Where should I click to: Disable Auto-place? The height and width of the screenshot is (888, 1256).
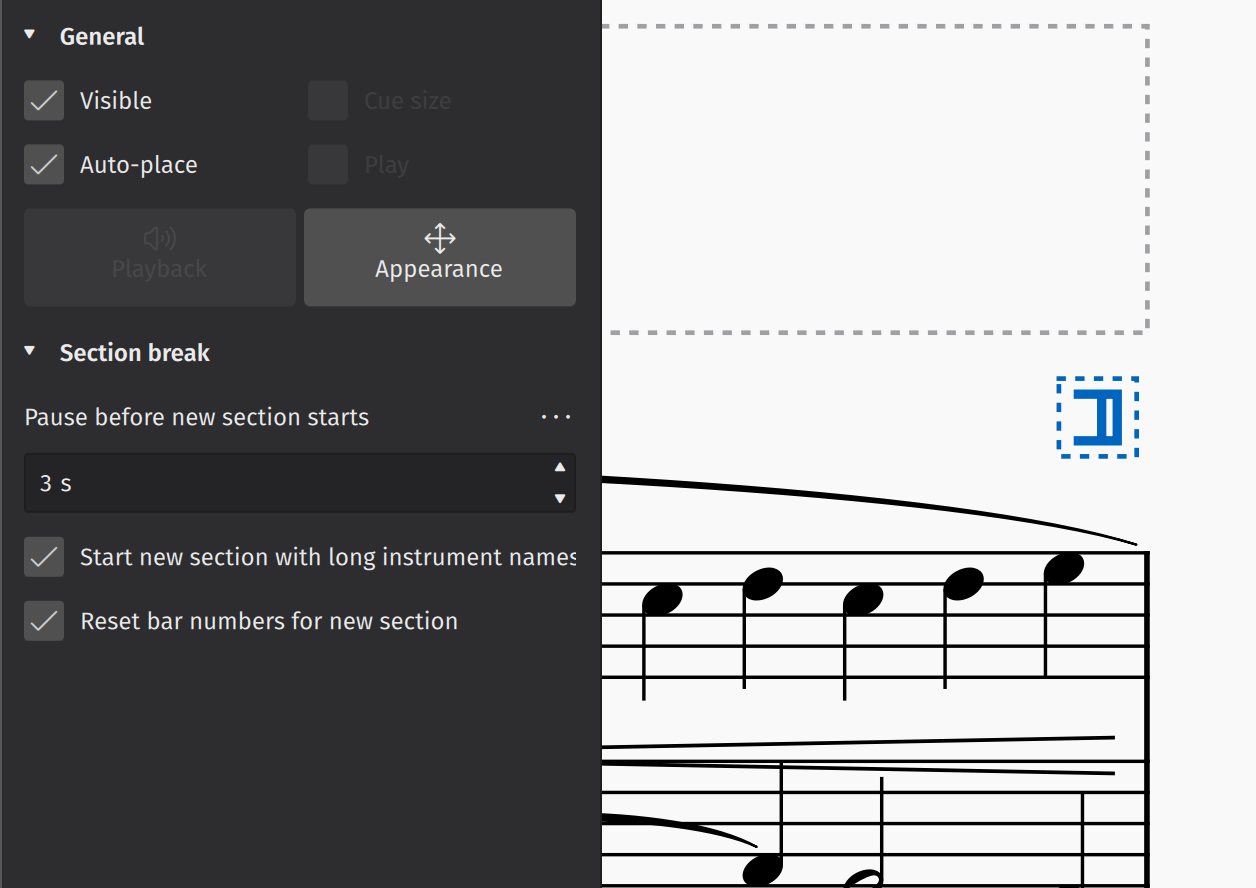point(43,164)
